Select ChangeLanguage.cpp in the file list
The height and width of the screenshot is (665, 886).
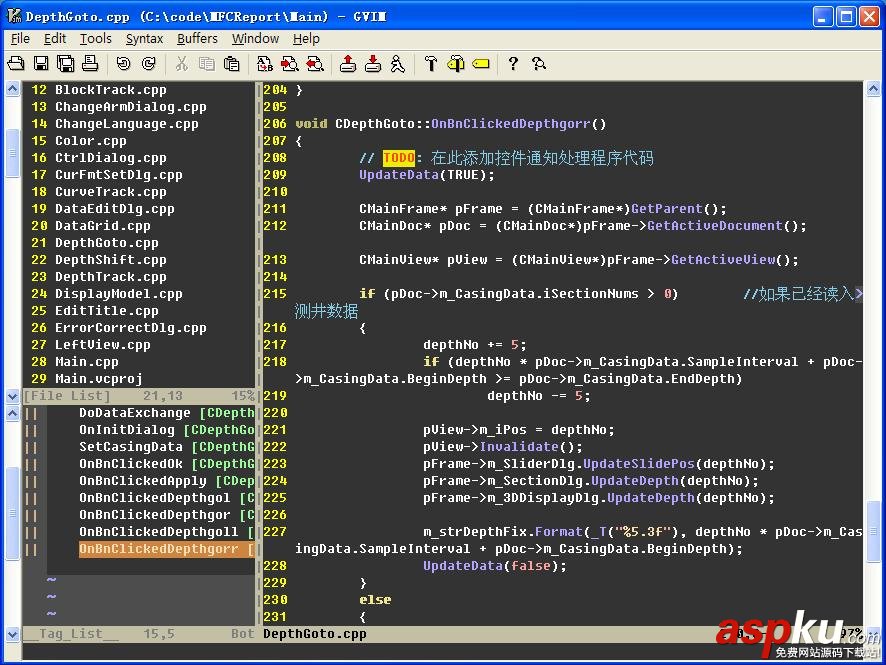(x=127, y=124)
